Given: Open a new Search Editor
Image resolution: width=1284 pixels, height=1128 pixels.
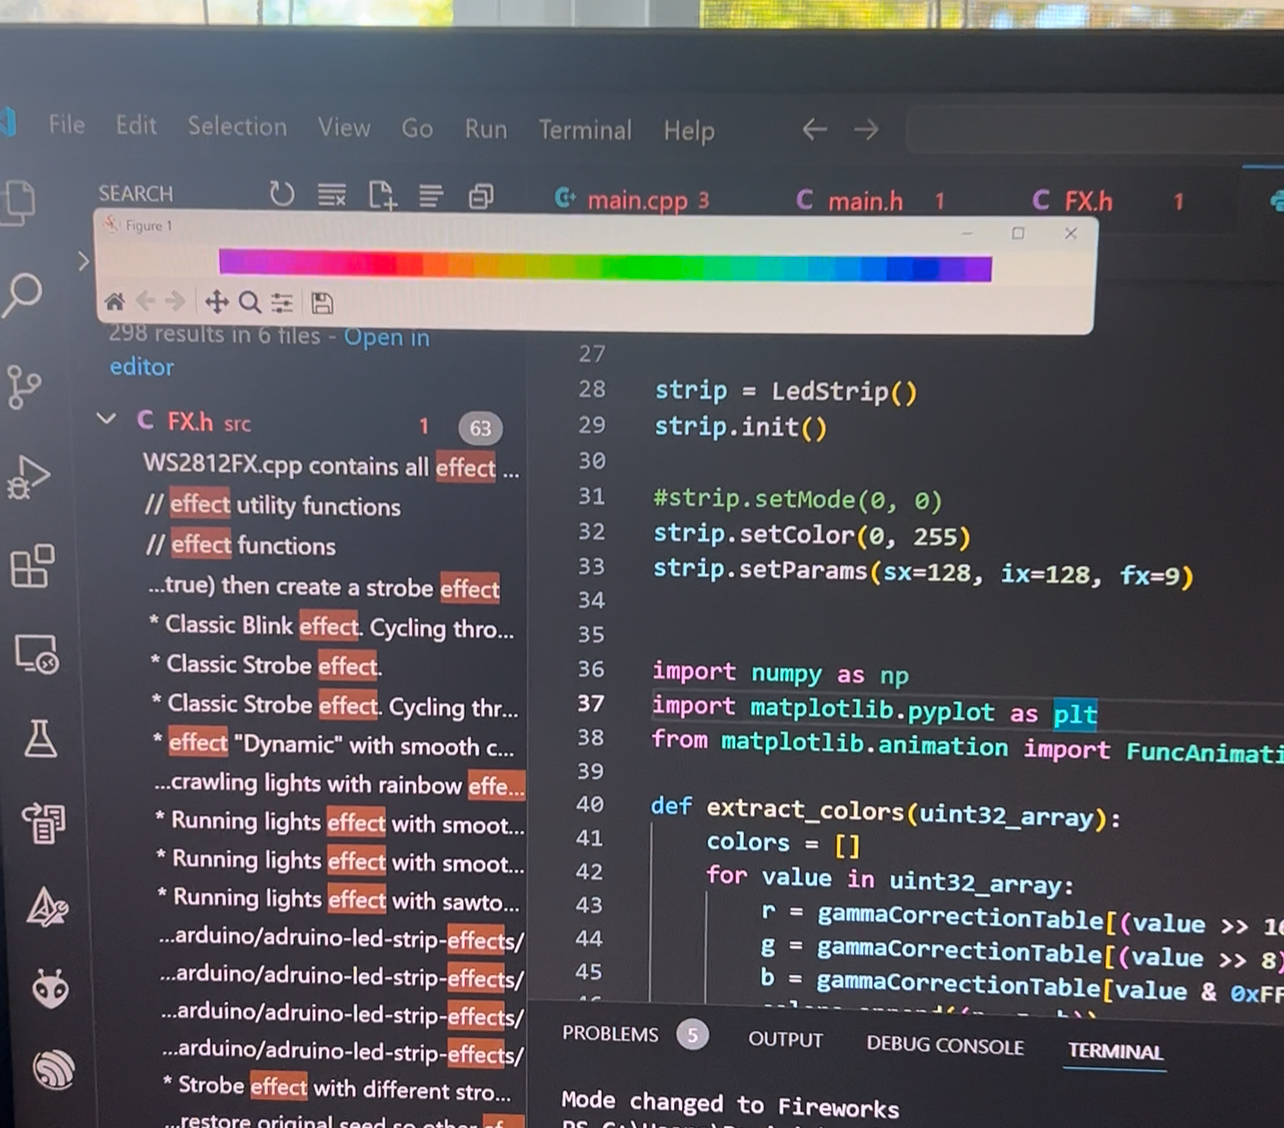Looking at the screenshot, I should pos(381,195).
